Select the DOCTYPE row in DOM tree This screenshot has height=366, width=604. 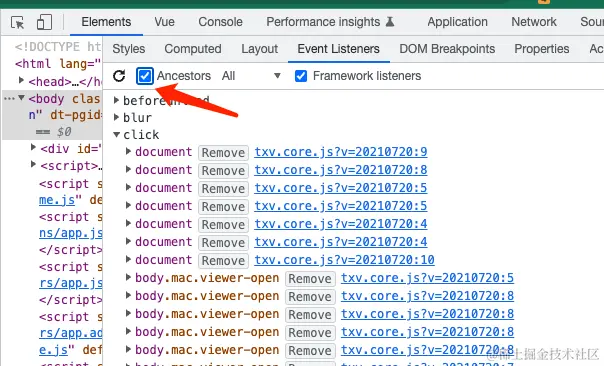tap(58, 47)
